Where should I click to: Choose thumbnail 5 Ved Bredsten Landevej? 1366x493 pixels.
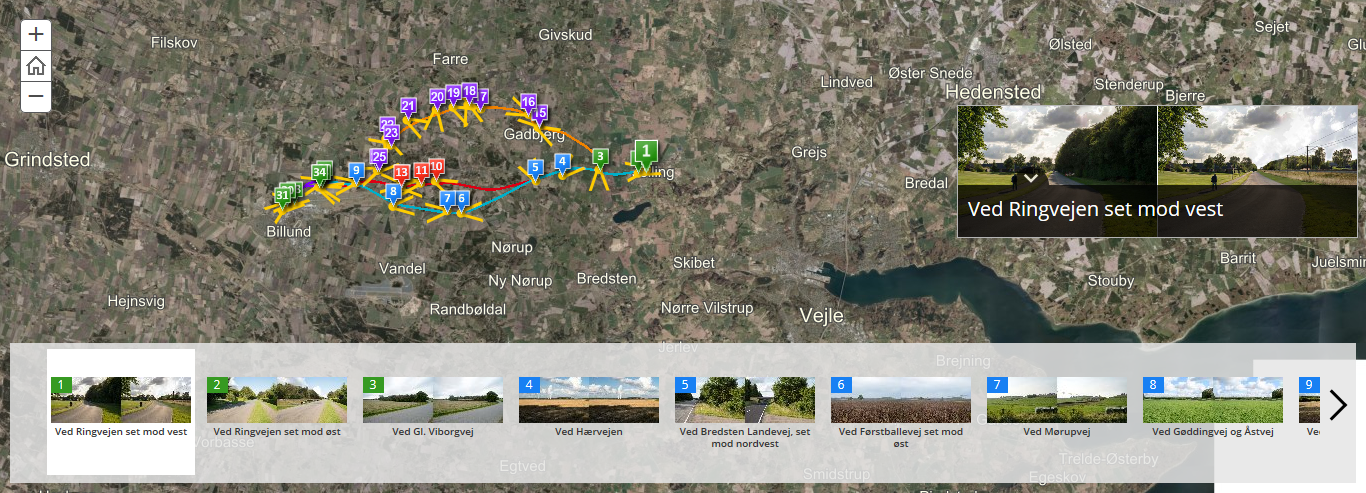[x=745, y=407]
